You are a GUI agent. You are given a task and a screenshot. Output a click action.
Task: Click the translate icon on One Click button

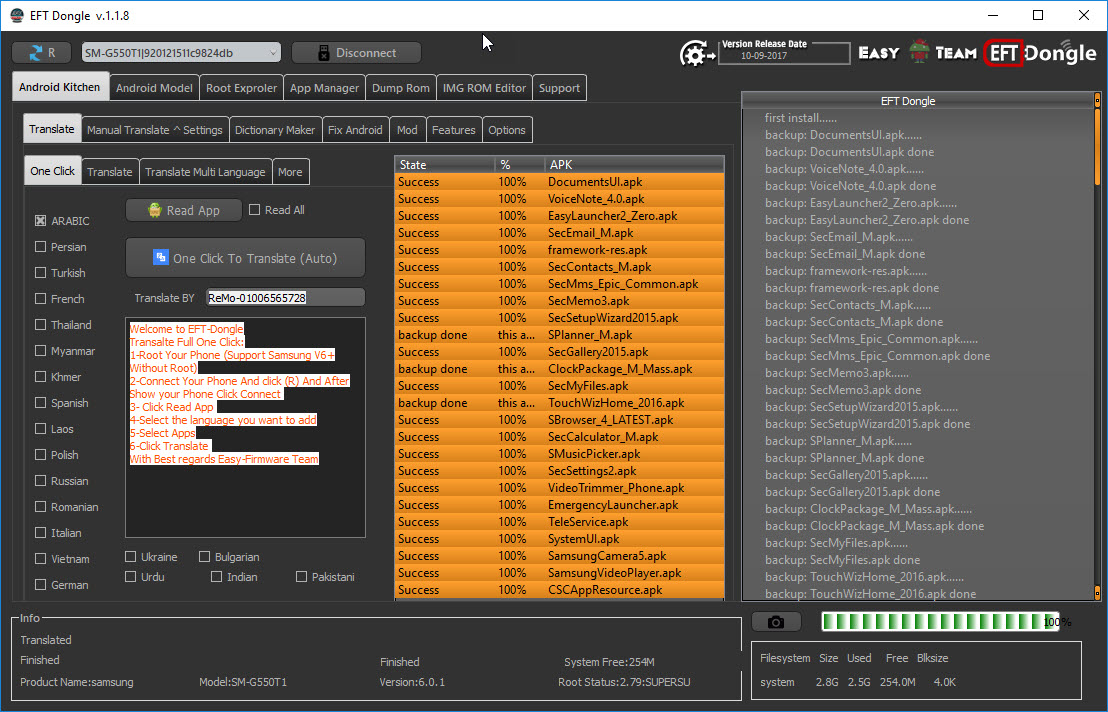pyautogui.click(x=160, y=257)
